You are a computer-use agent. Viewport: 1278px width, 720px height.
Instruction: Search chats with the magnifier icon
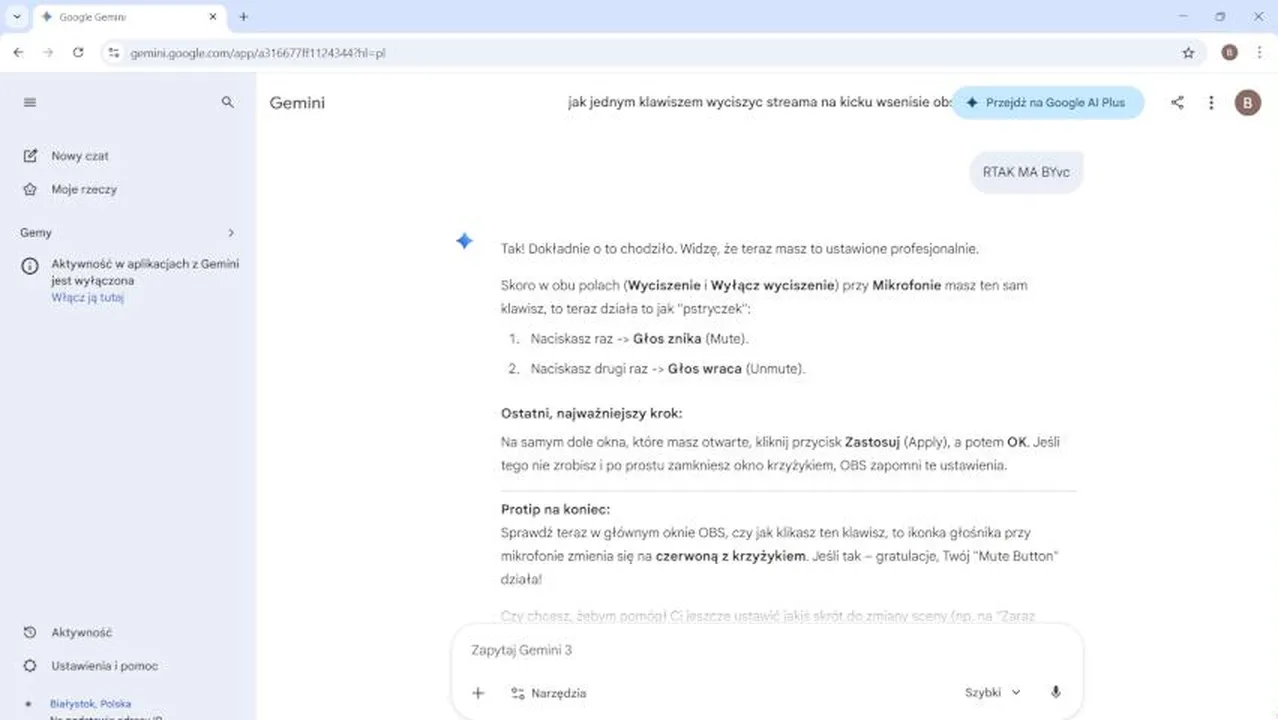(228, 102)
